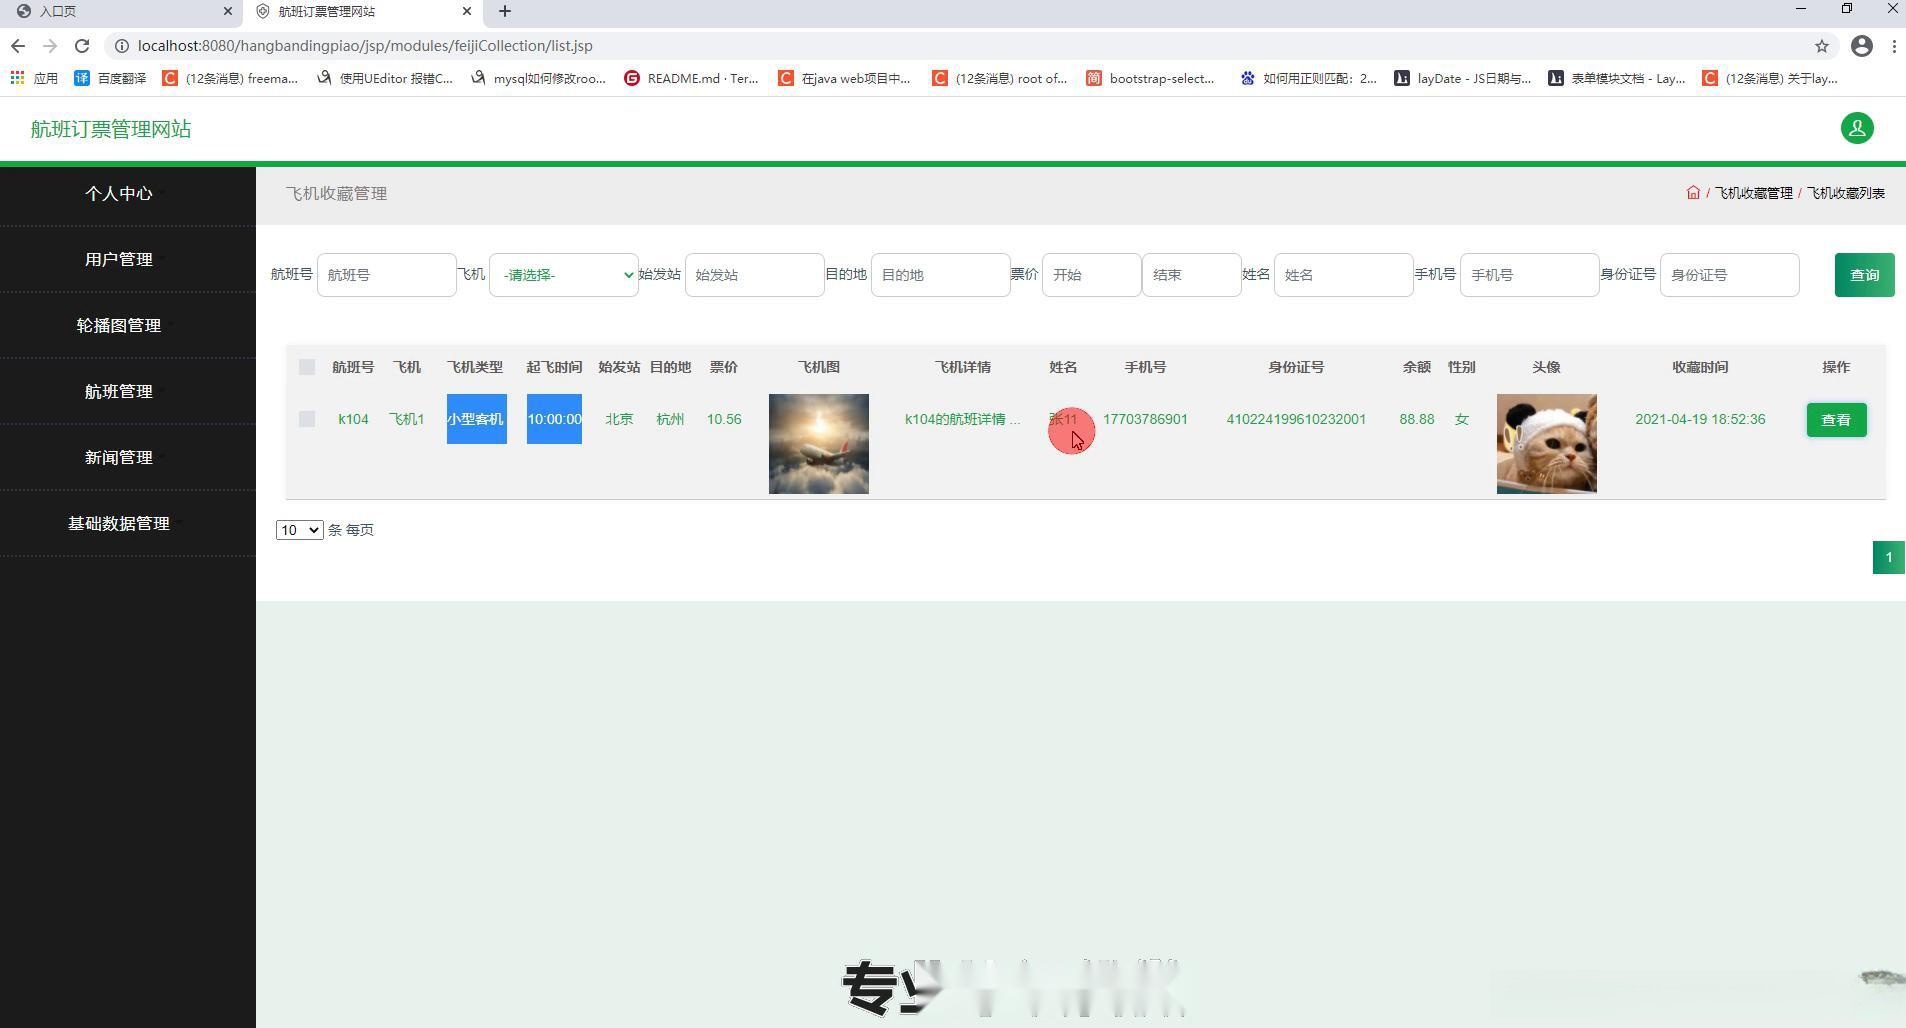The width and height of the screenshot is (1906, 1028).
Task: Click timestamp 2021-04-19 18:52:36
Action: pos(1700,419)
